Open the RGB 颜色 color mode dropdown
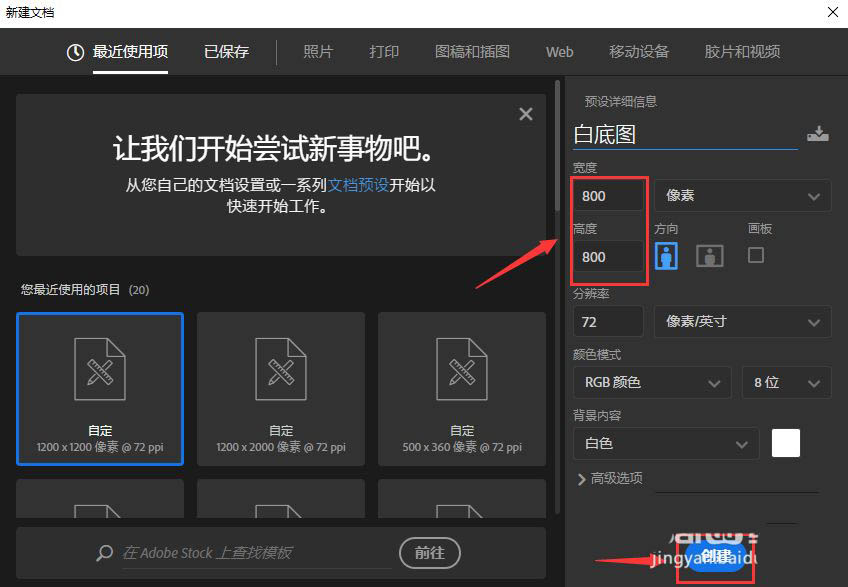Viewport: 848px width, 587px height. pyautogui.click(x=652, y=382)
